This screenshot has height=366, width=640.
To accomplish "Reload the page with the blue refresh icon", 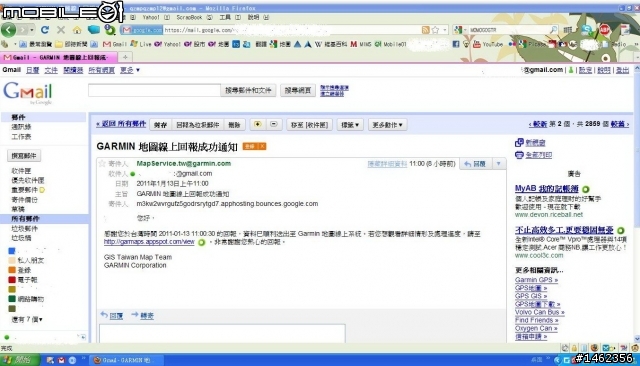I will (x=45, y=30).
